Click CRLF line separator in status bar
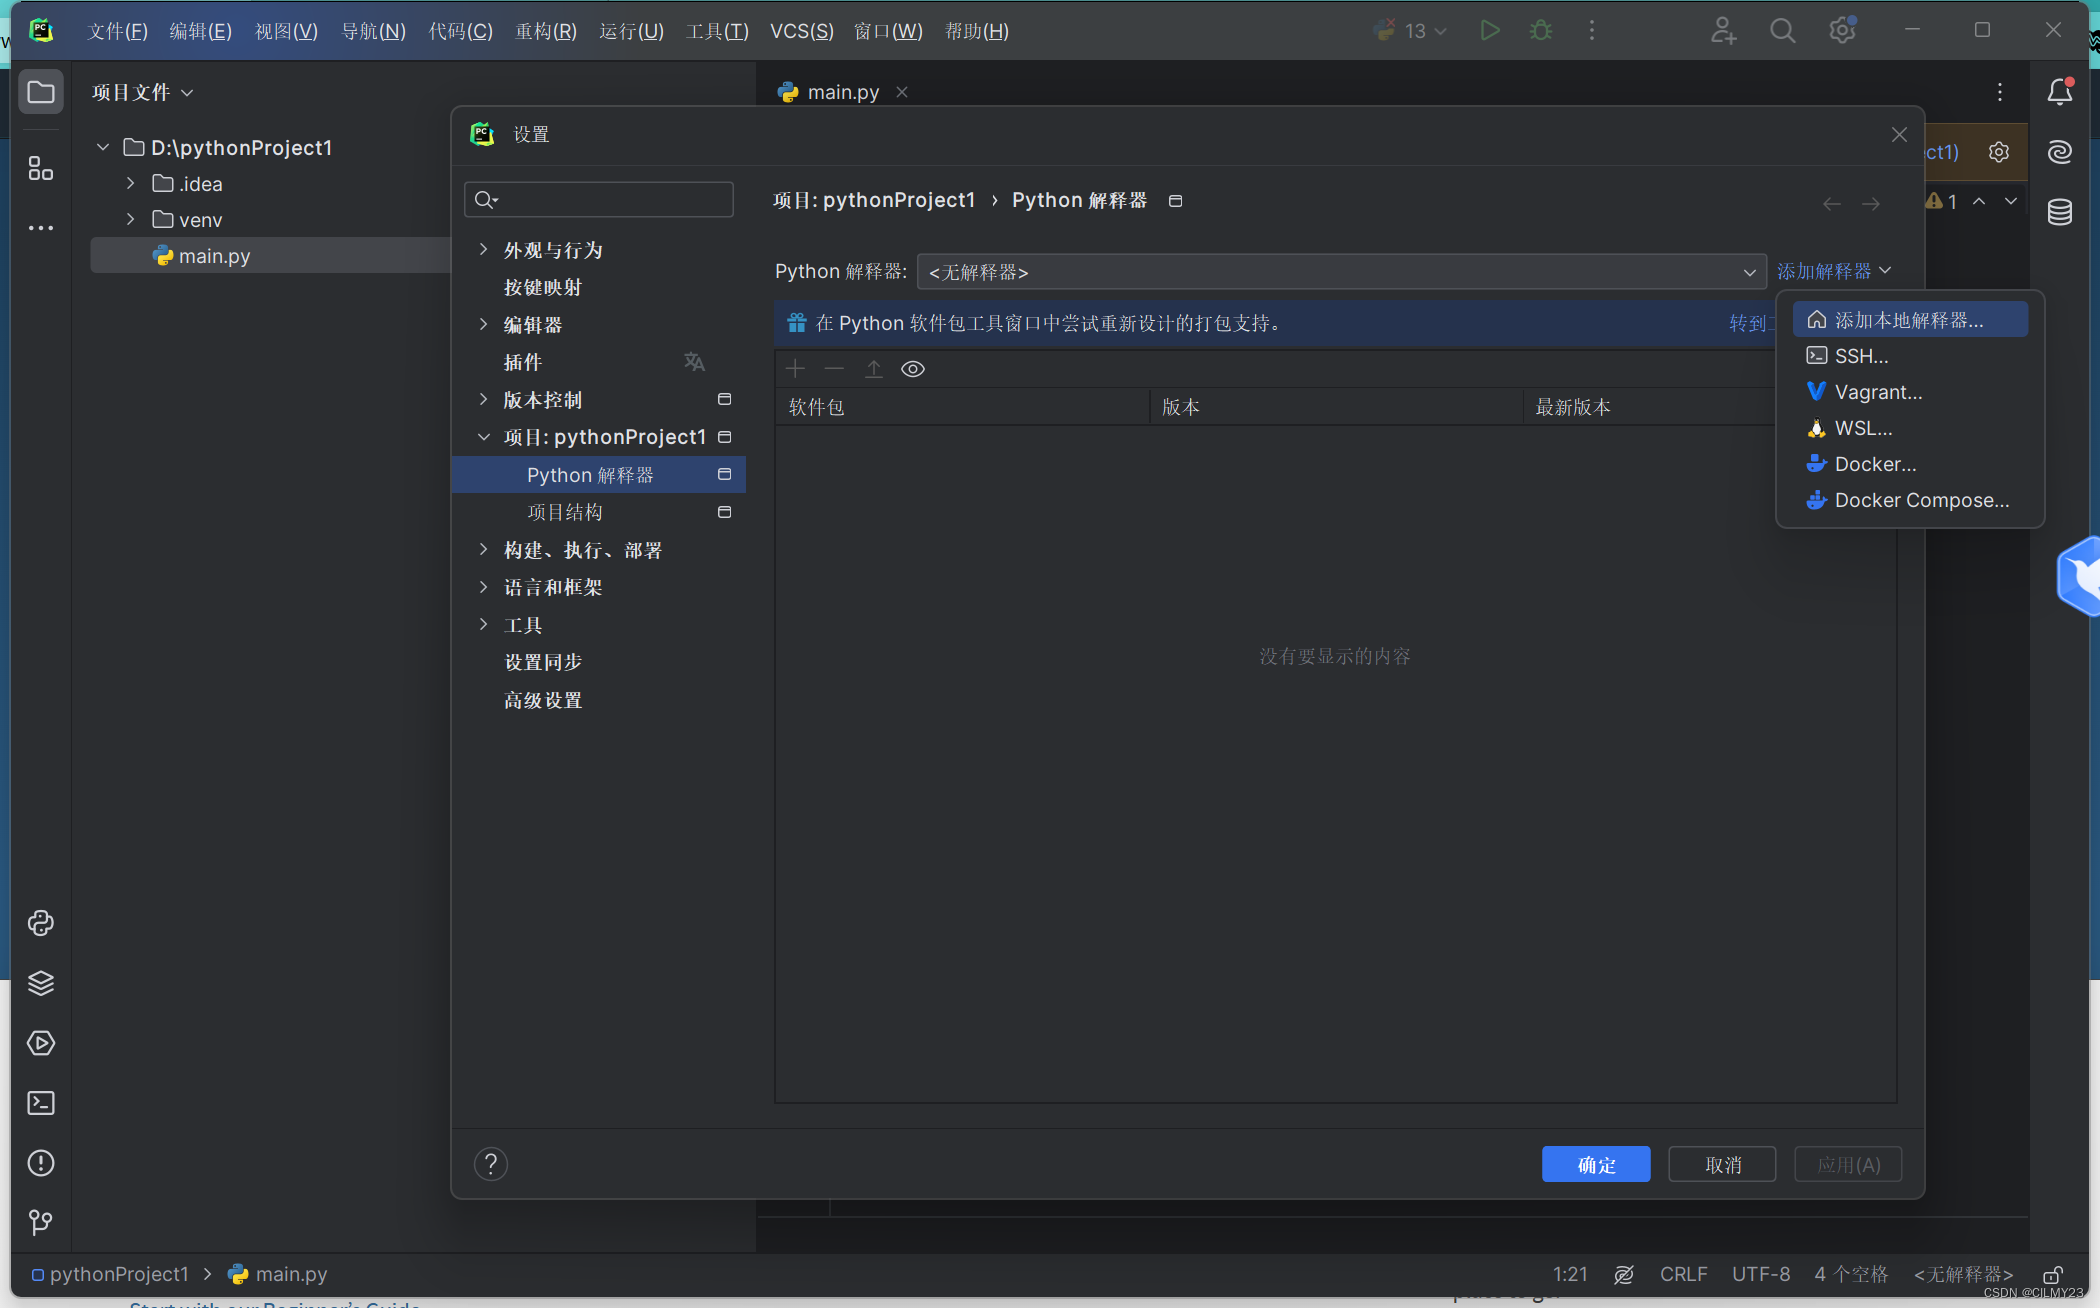Image resolution: width=2100 pixels, height=1308 pixels. click(1684, 1275)
